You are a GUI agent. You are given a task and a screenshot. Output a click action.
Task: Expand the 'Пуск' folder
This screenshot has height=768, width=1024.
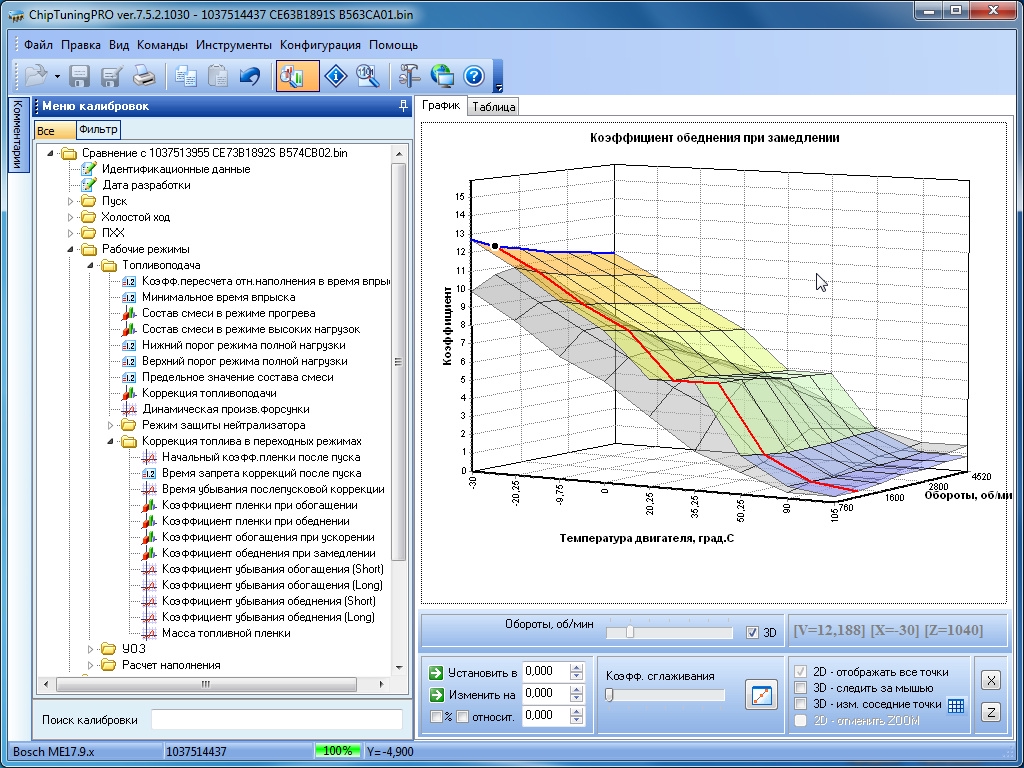coord(71,201)
